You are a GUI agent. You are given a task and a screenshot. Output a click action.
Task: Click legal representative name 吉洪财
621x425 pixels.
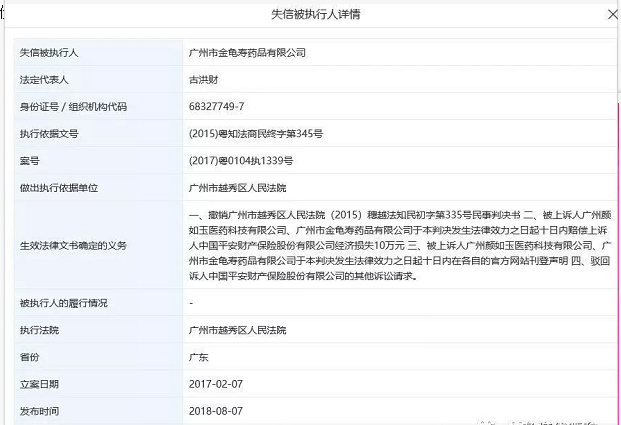(x=204, y=78)
